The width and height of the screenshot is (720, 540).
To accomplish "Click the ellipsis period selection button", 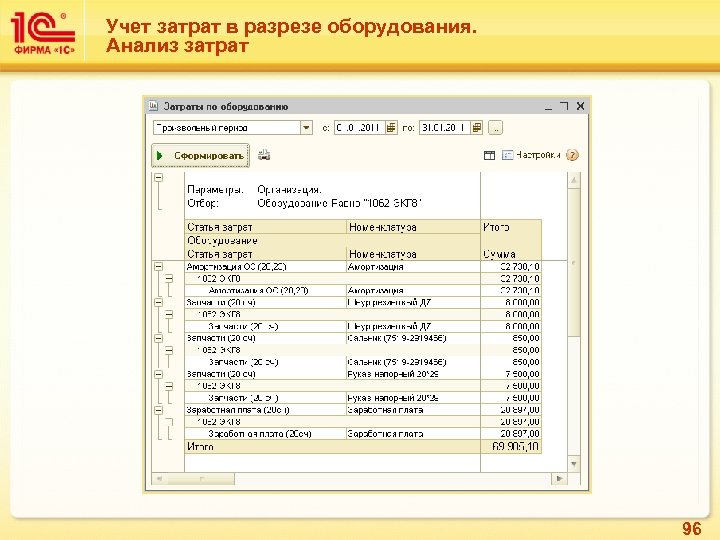I will point(495,128).
